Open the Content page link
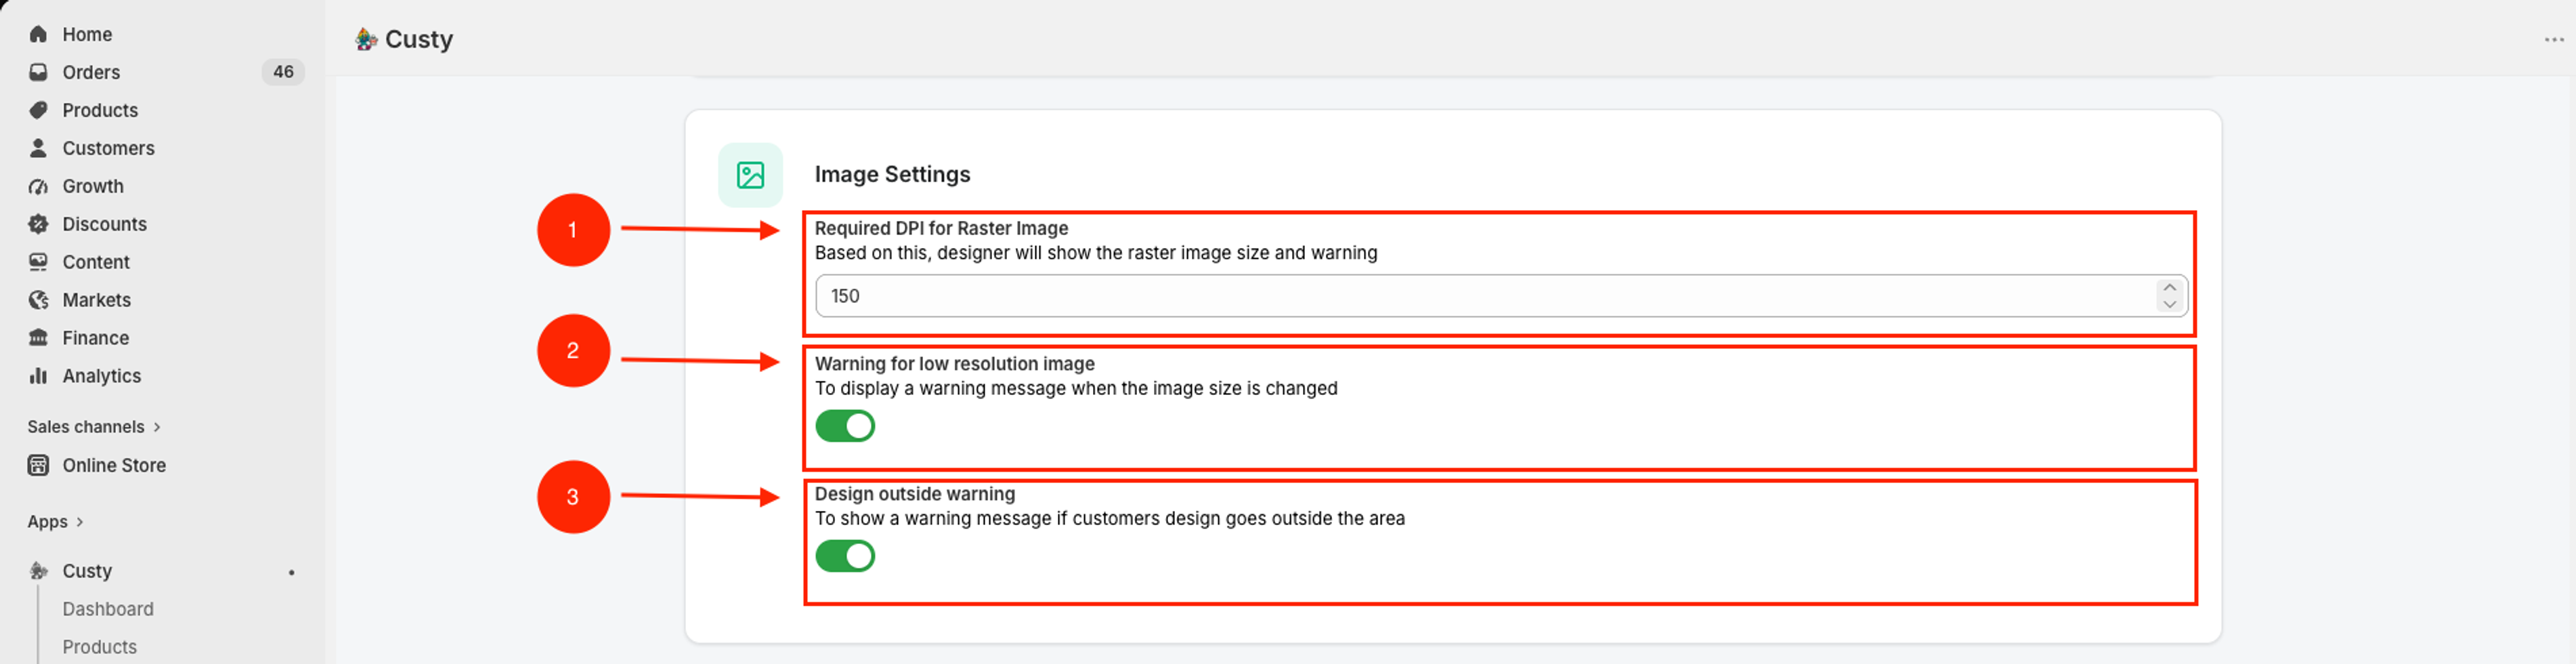 96,262
